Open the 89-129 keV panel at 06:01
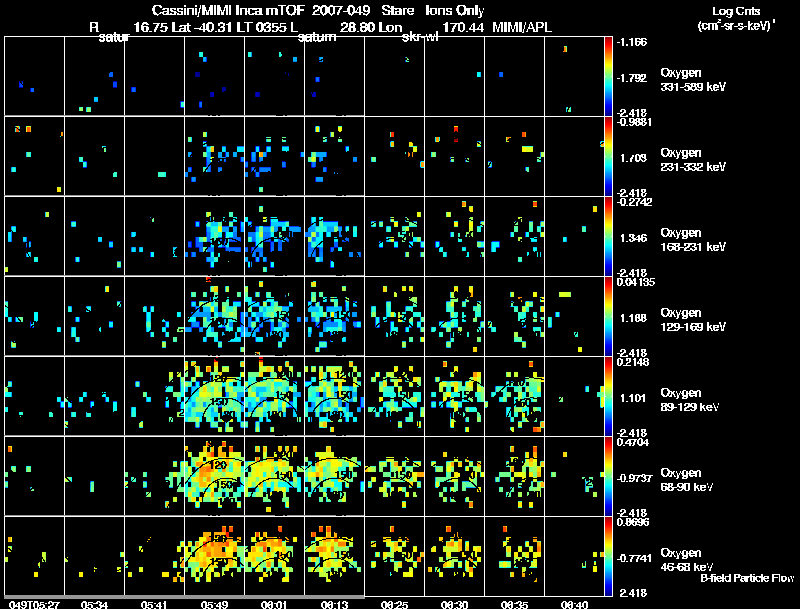Viewport: 800px width, 609px height. (274, 396)
